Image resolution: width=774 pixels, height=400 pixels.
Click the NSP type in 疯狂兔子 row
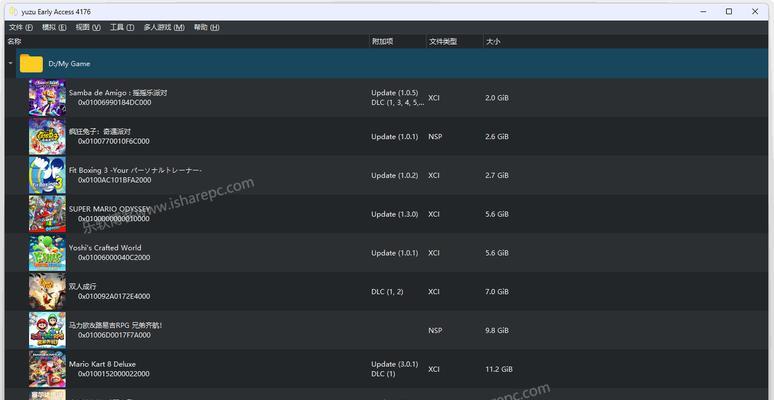click(x=435, y=137)
